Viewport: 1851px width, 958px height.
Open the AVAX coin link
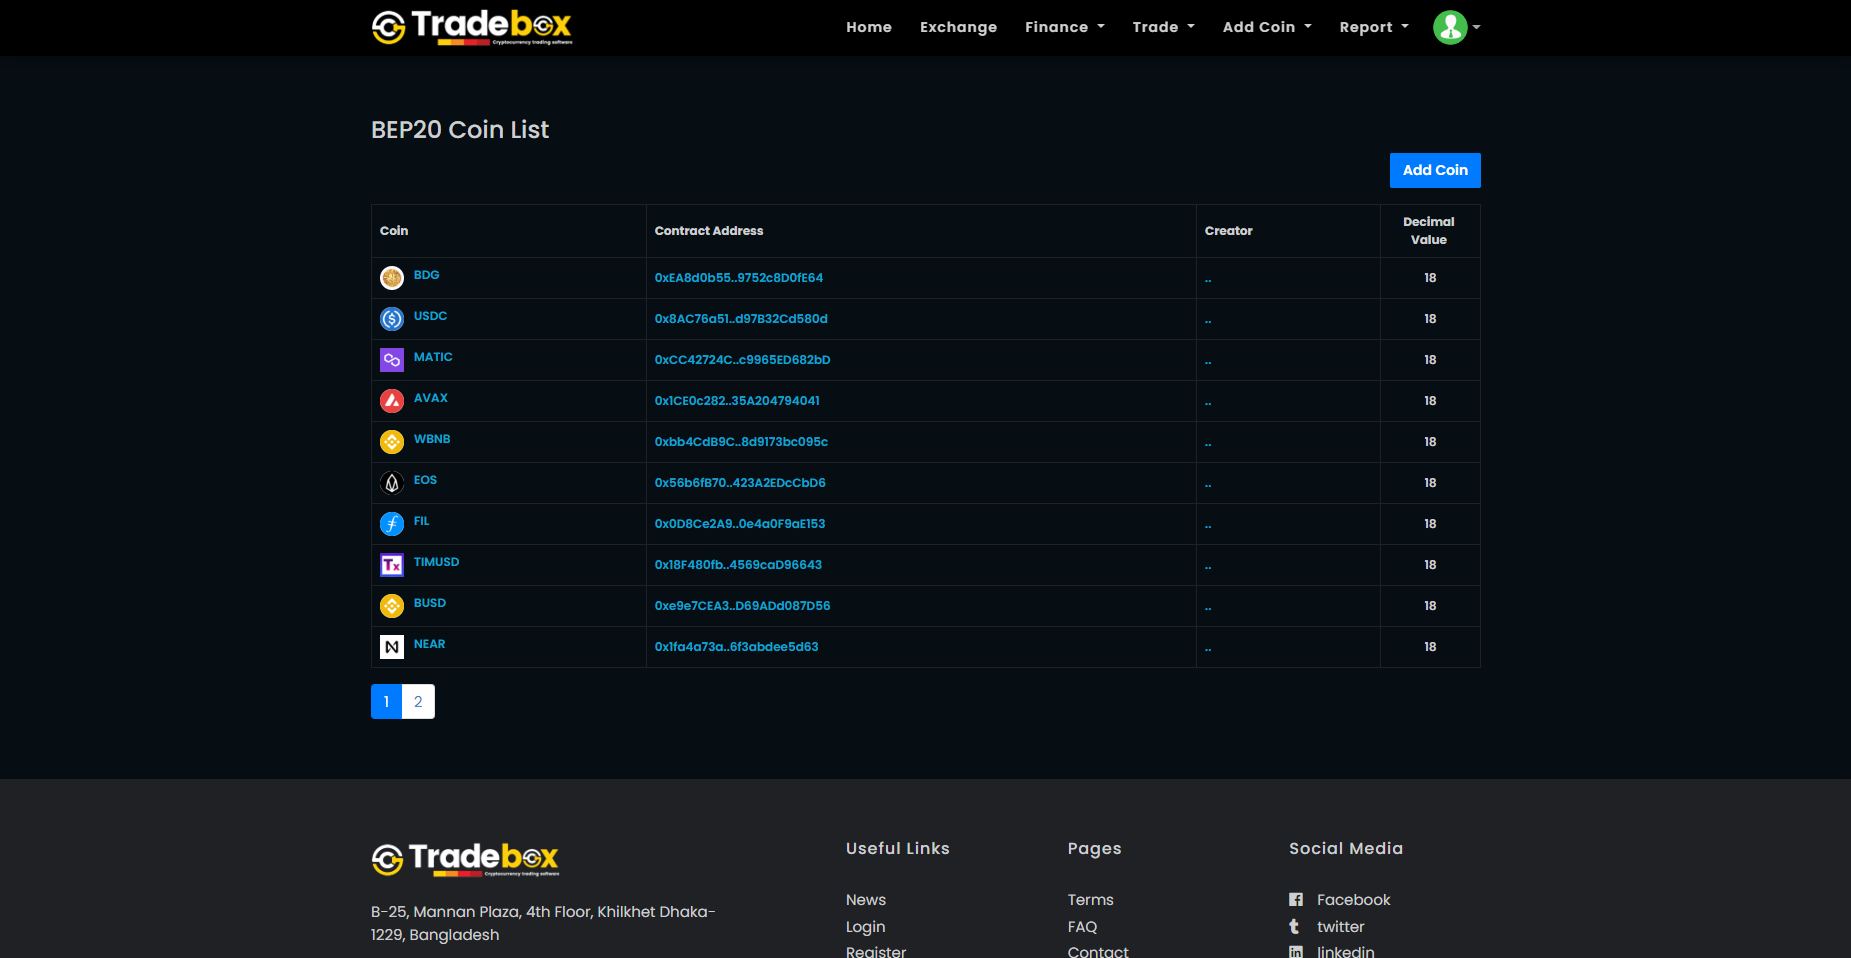pos(431,398)
